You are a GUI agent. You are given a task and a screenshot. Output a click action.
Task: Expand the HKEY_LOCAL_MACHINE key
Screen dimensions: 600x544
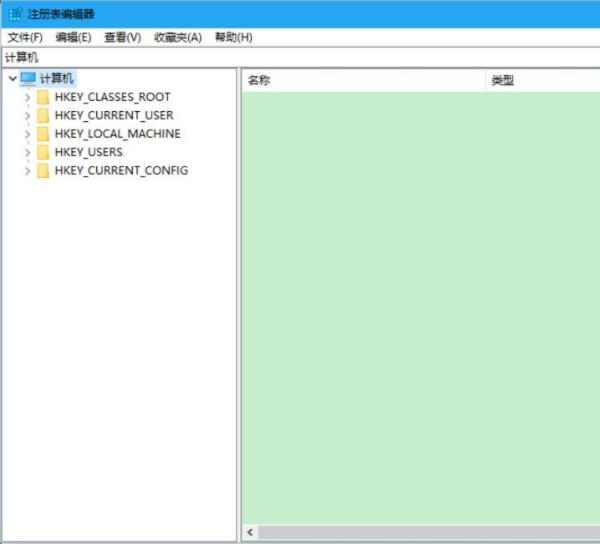click(27, 134)
